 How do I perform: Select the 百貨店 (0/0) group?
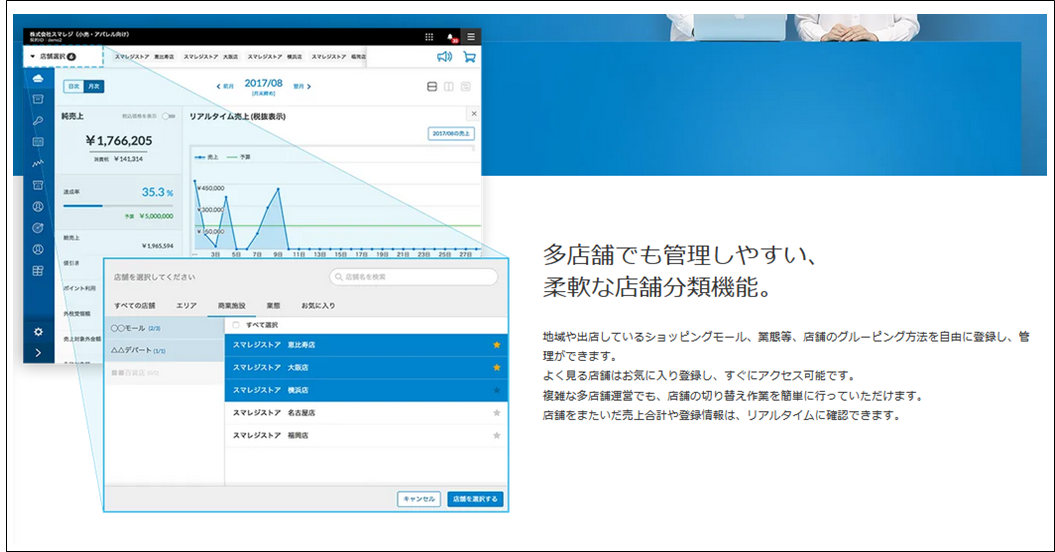tap(164, 372)
